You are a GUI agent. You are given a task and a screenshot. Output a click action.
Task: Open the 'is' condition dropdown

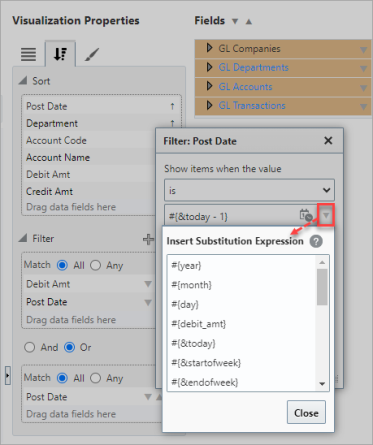click(249, 190)
